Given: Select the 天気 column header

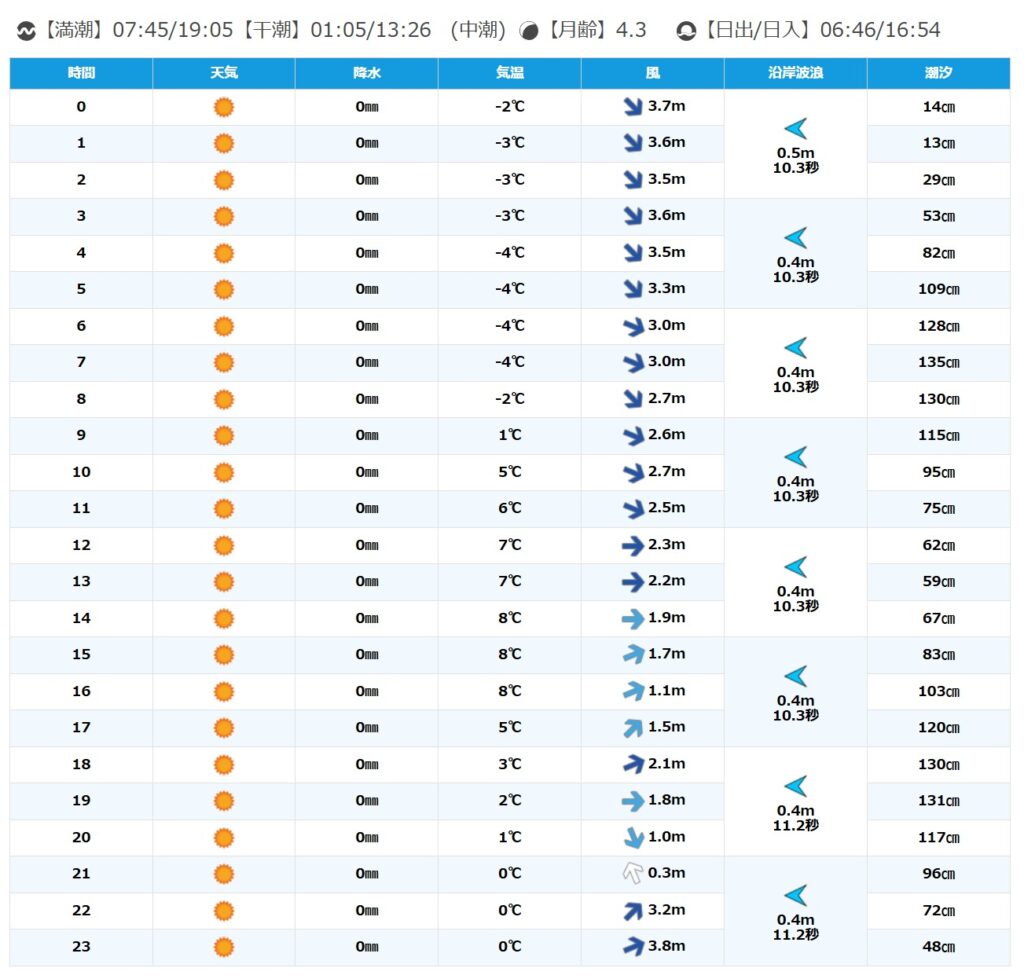Looking at the screenshot, I should 224,74.
